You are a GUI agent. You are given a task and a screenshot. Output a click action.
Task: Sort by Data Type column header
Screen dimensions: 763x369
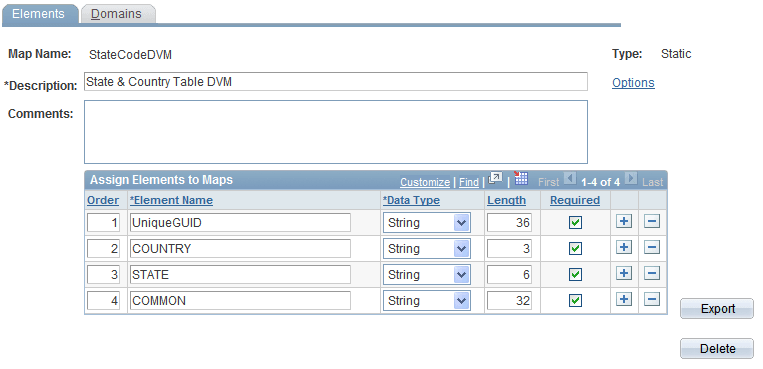(x=412, y=200)
